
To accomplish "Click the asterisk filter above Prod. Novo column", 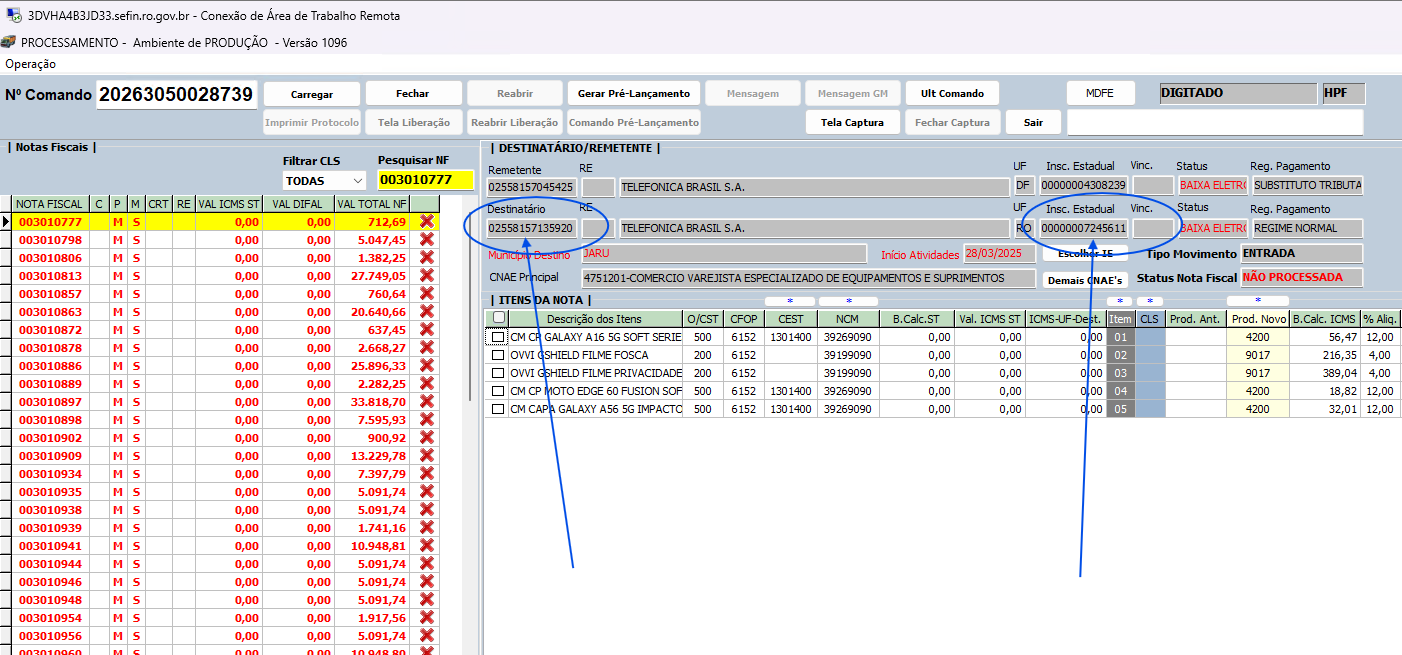I will coord(1257,301).
